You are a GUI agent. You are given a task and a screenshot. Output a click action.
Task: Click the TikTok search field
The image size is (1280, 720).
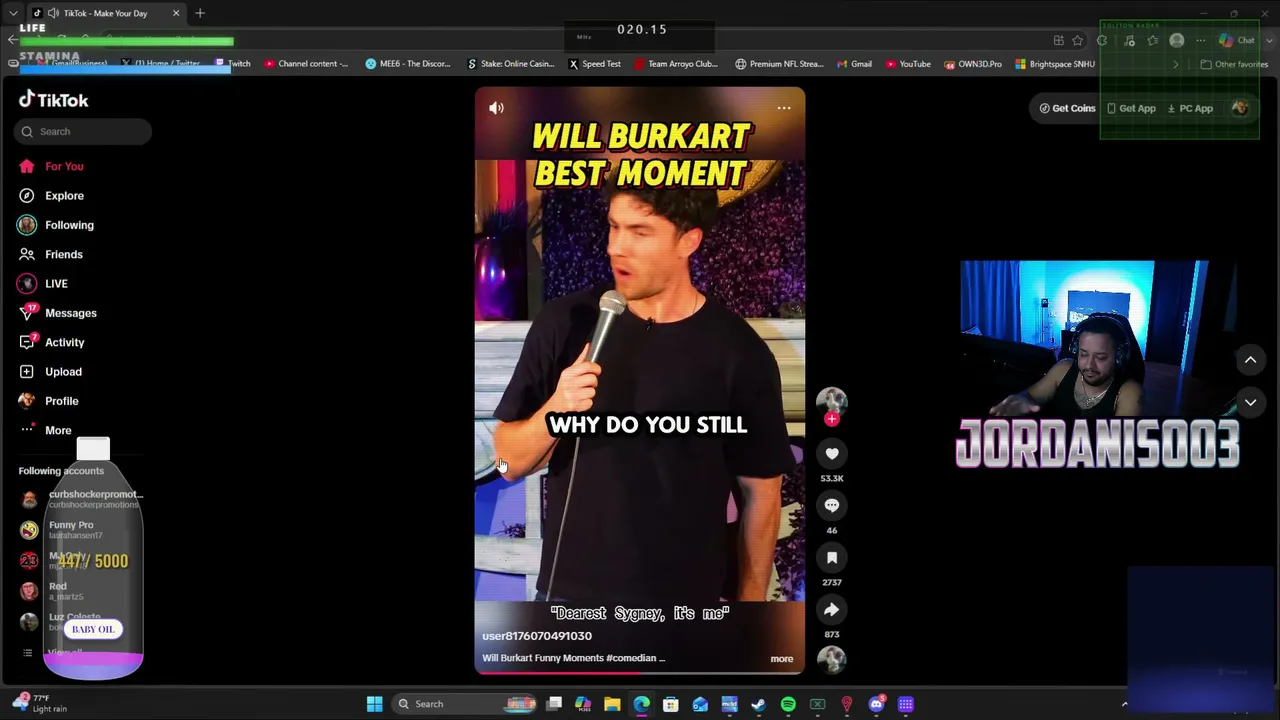pyautogui.click(x=83, y=131)
